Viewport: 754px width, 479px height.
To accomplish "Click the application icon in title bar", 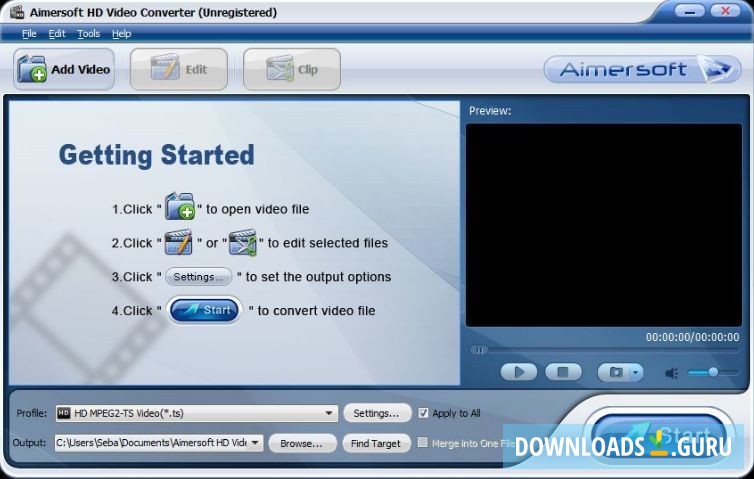I will 17,12.
